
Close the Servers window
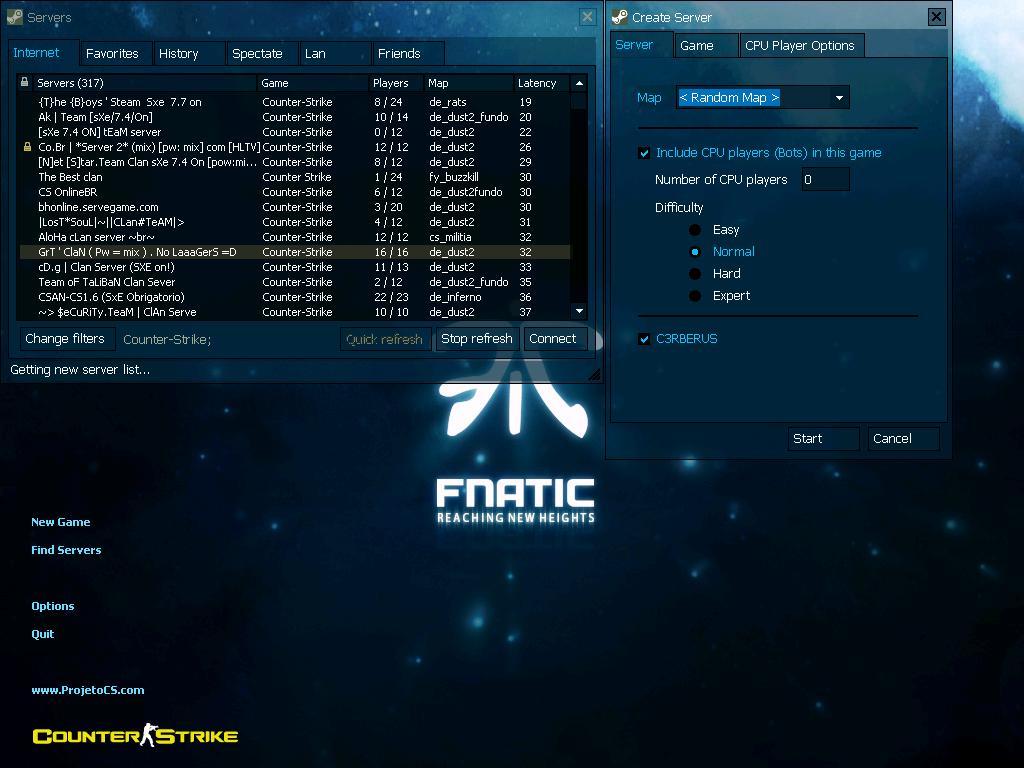587,17
